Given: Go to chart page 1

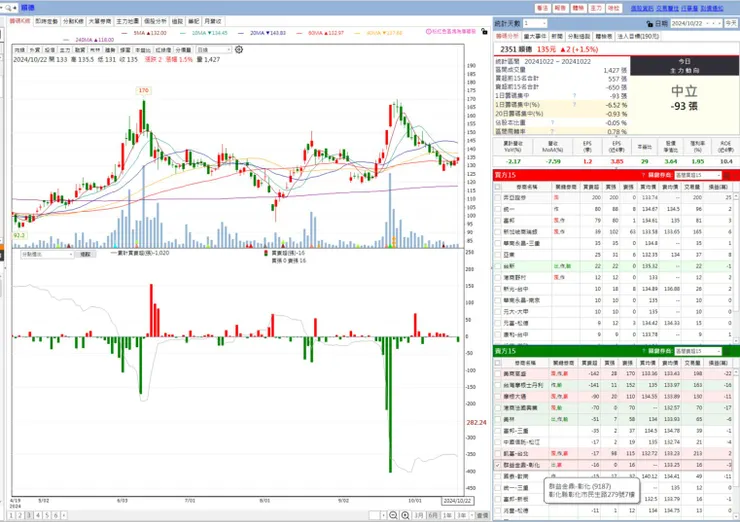Looking at the screenshot, I should (x=11, y=516).
